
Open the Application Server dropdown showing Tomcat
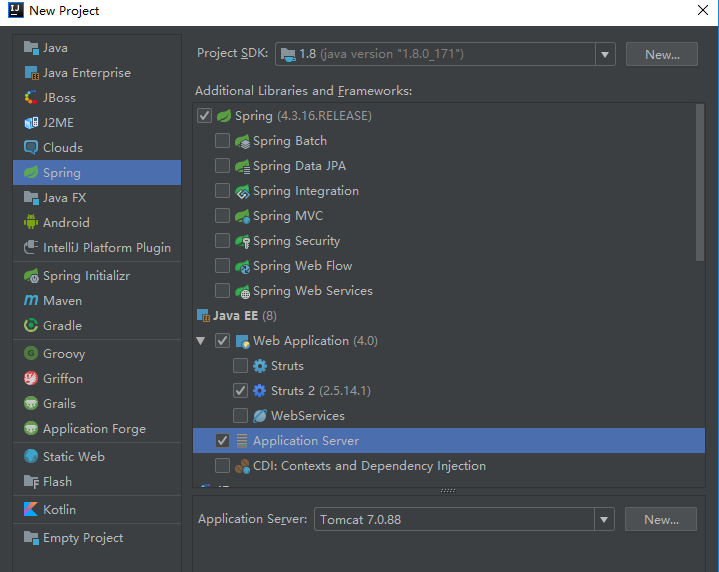tap(604, 519)
